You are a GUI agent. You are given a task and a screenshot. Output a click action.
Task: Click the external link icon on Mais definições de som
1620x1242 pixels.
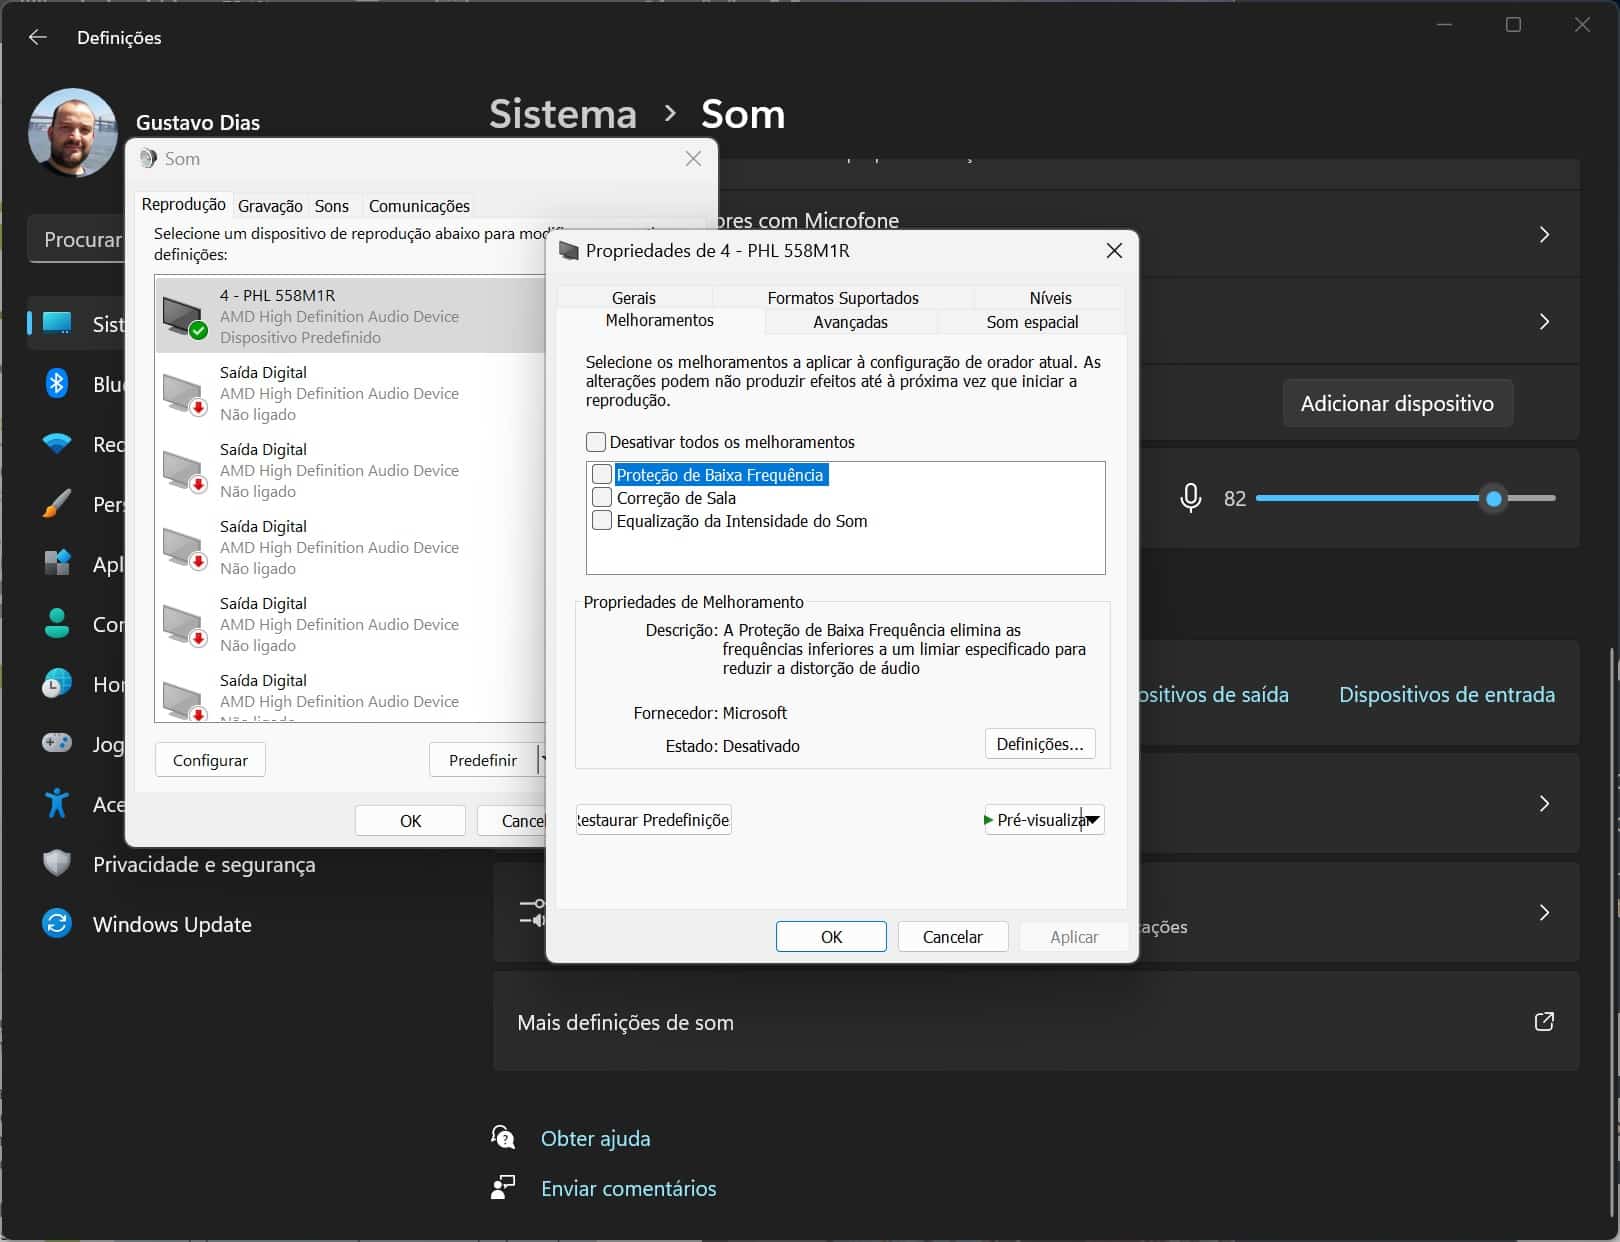1544,1022
